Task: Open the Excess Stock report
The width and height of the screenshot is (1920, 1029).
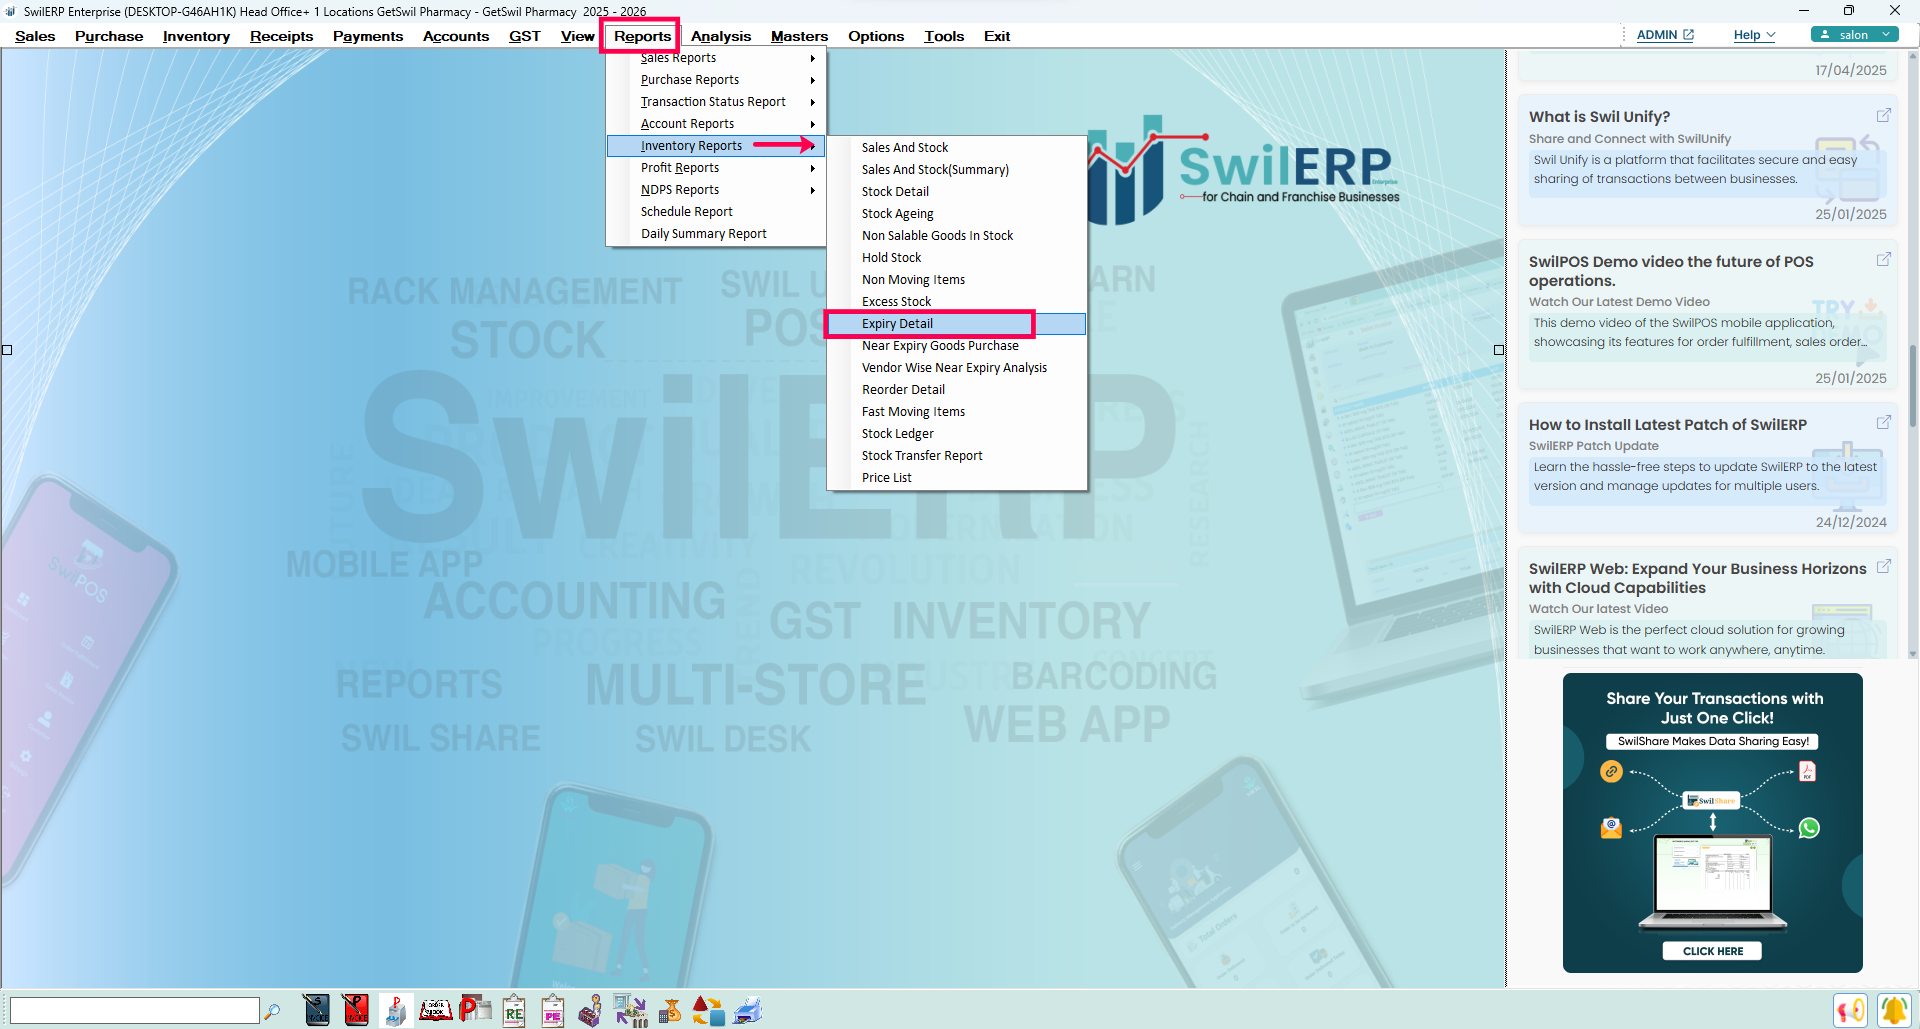Action: pos(957,302)
